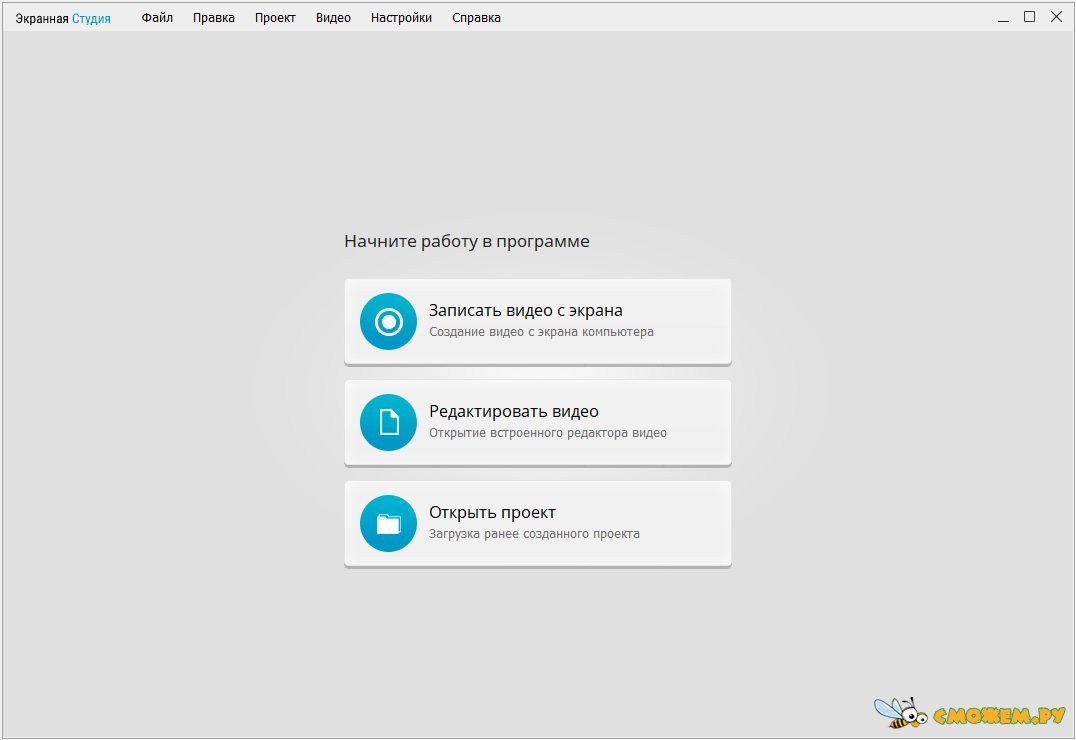Select "Записать видео с экрана" title
Image resolution: width=1076 pixels, height=740 pixels.
(526, 310)
